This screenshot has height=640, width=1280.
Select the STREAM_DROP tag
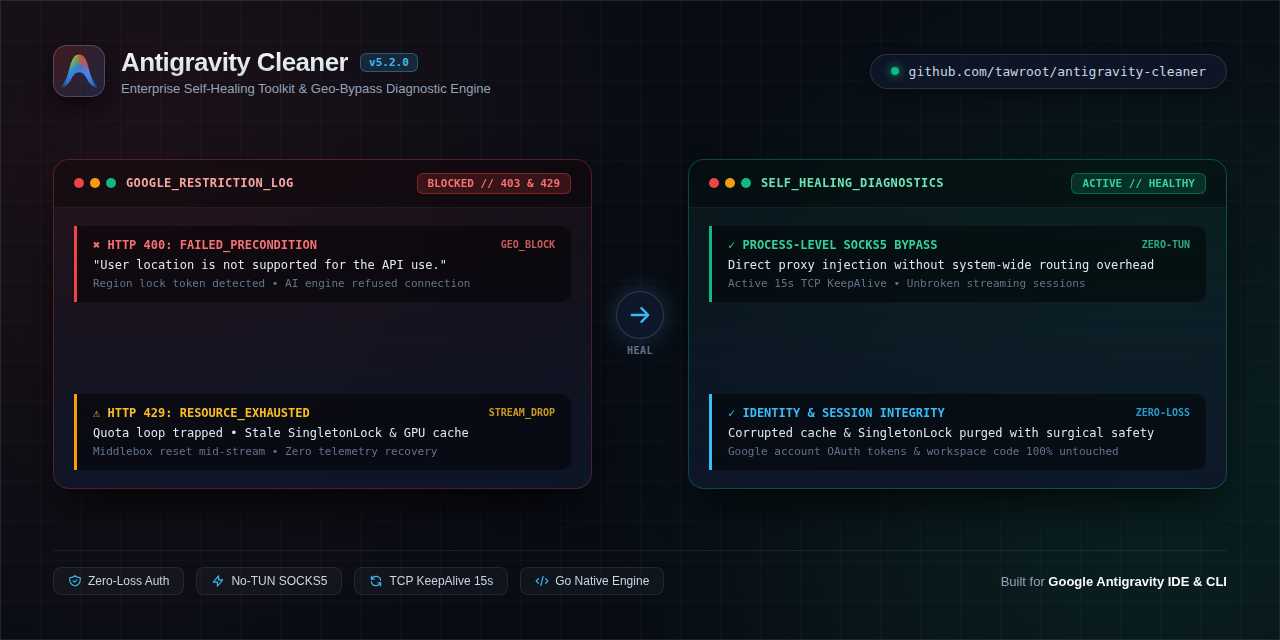(x=522, y=412)
